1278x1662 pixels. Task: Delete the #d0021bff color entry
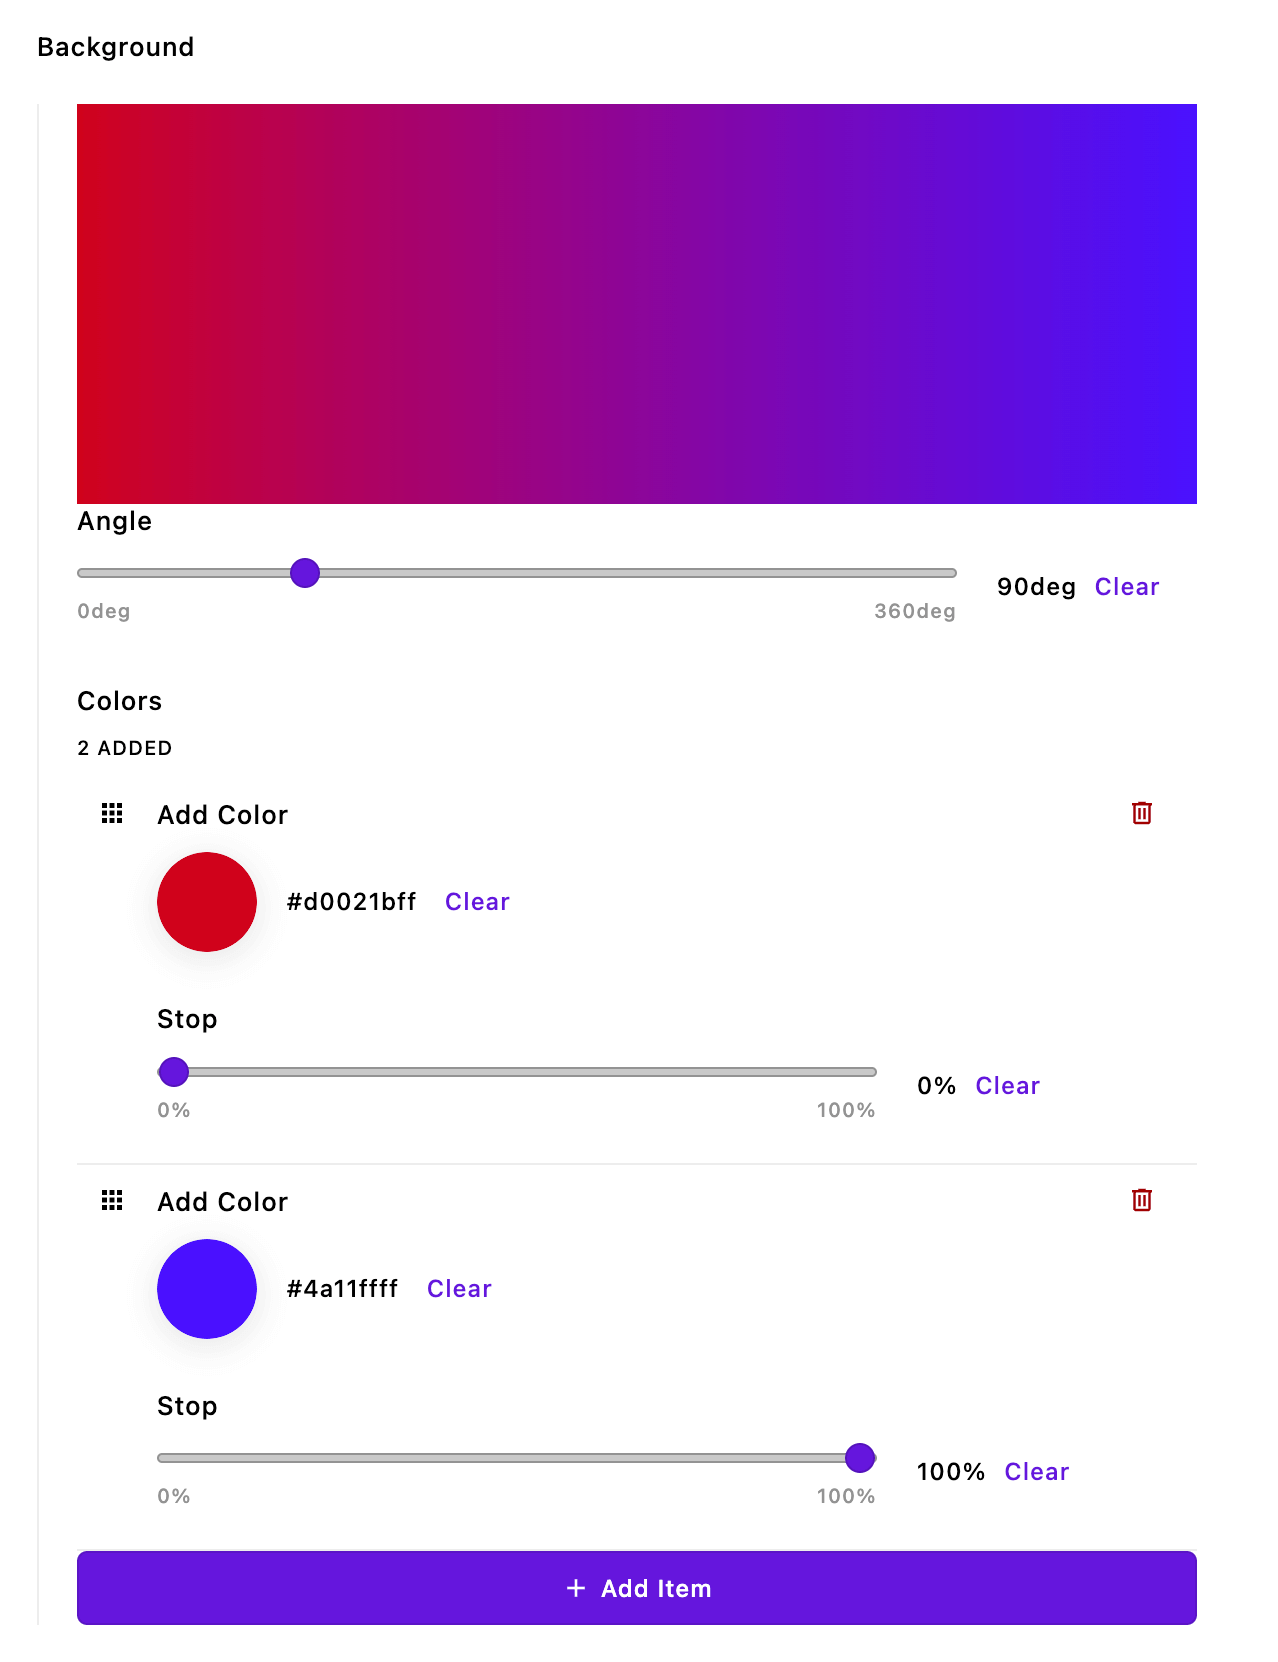(x=1141, y=813)
